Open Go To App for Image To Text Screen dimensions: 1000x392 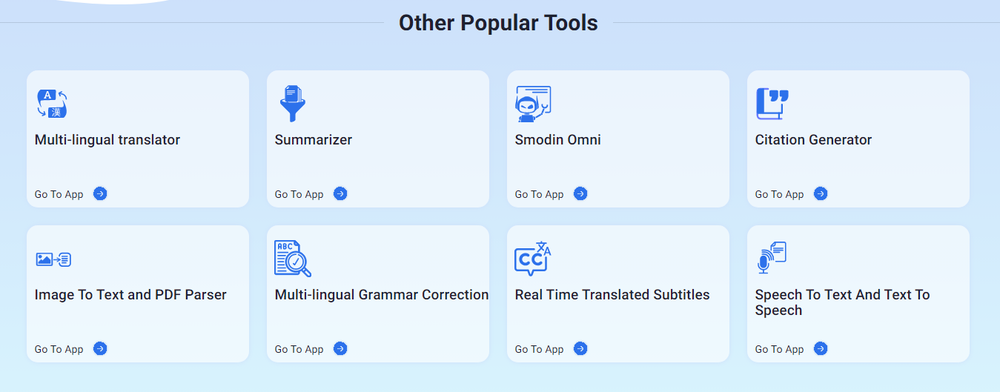pyautogui.click(x=71, y=349)
